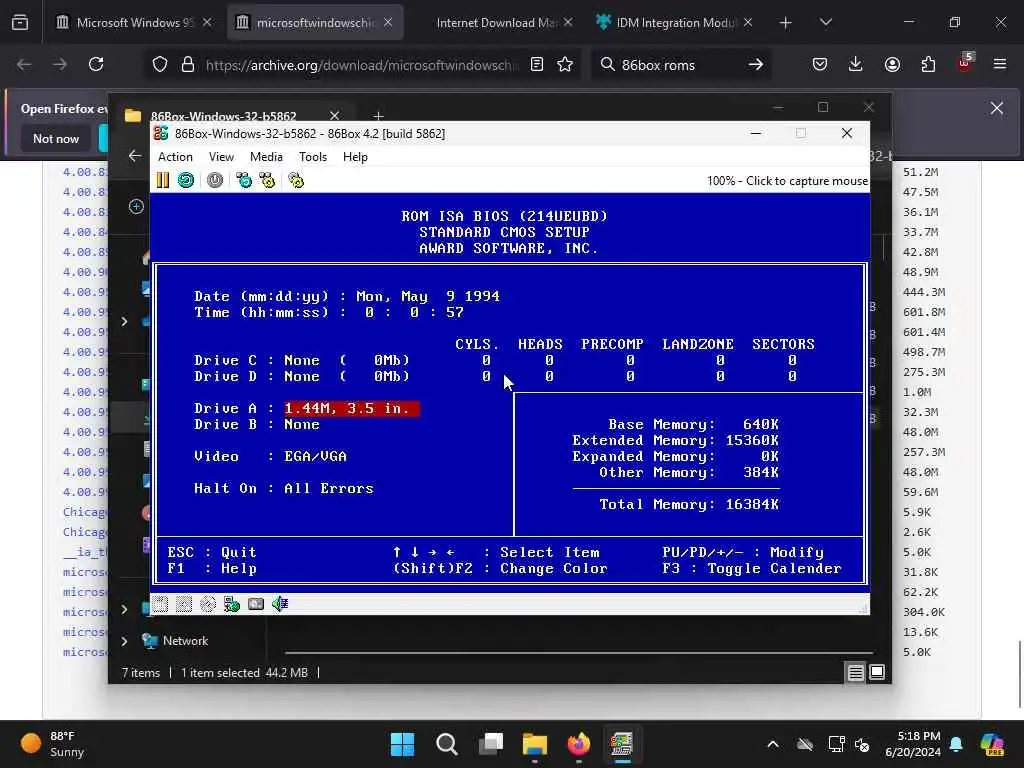Click the network icon in 86Box status bar
1024x768 pixels.
(x=232, y=604)
